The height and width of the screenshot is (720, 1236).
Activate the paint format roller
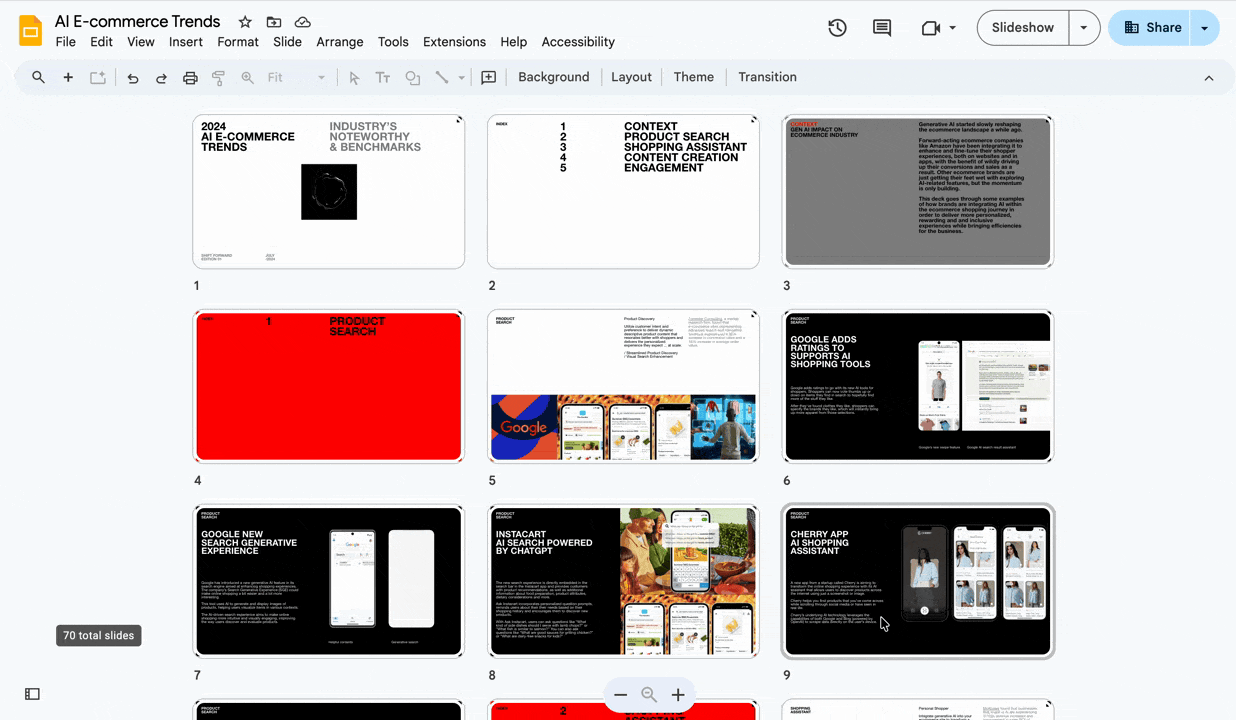(x=218, y=77)
